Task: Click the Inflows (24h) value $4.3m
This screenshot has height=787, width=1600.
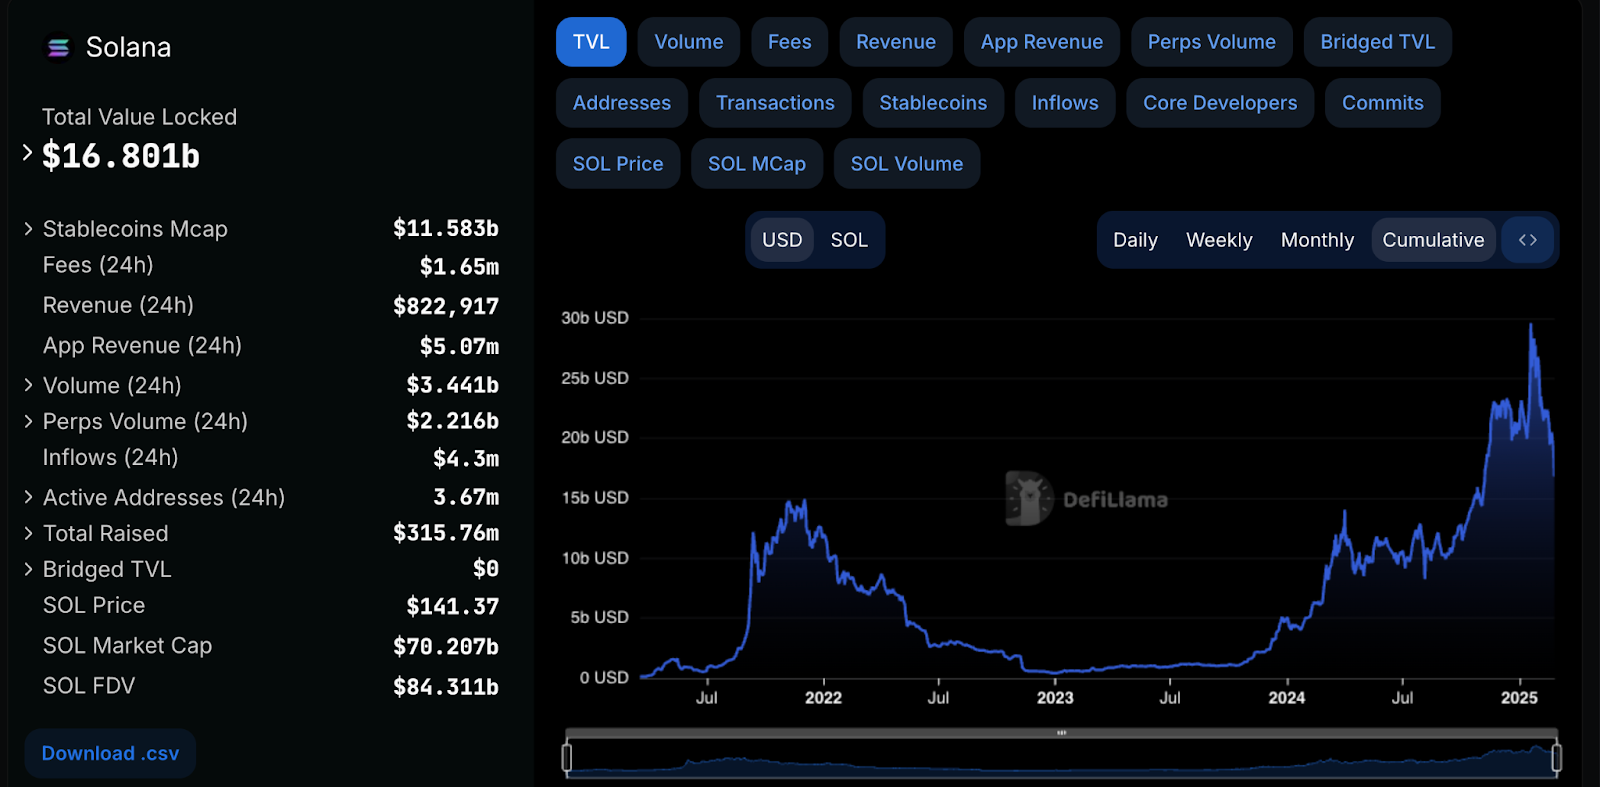Action: pos(466,458)
